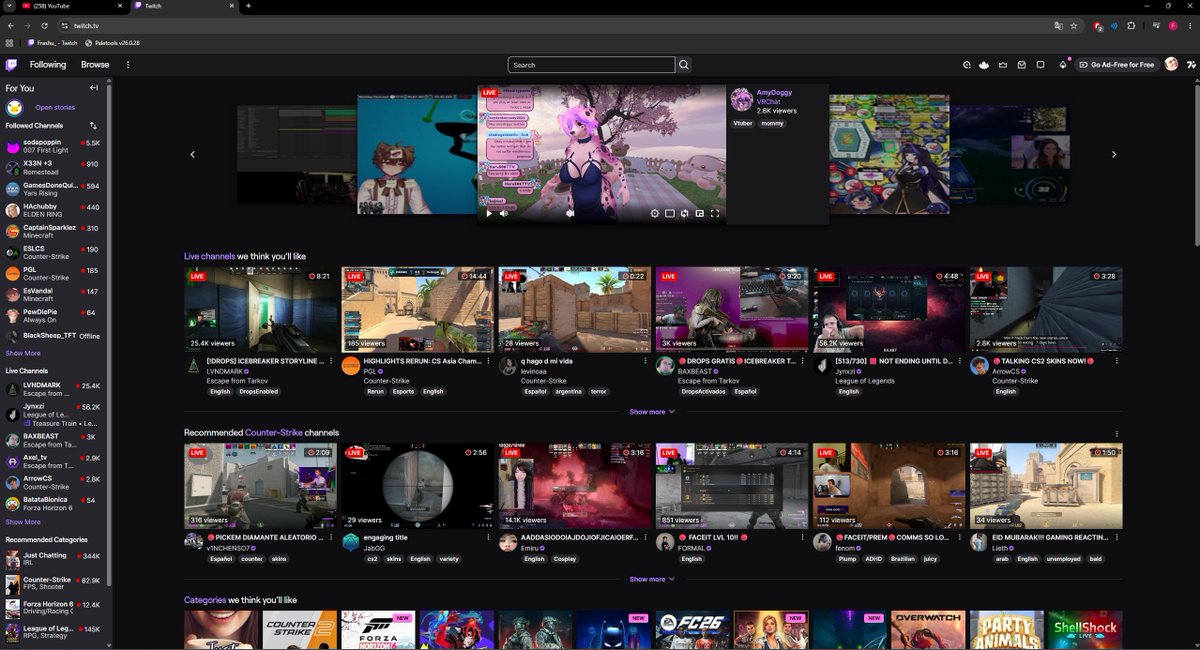Open Overwatch category cover

pos(928,630)
